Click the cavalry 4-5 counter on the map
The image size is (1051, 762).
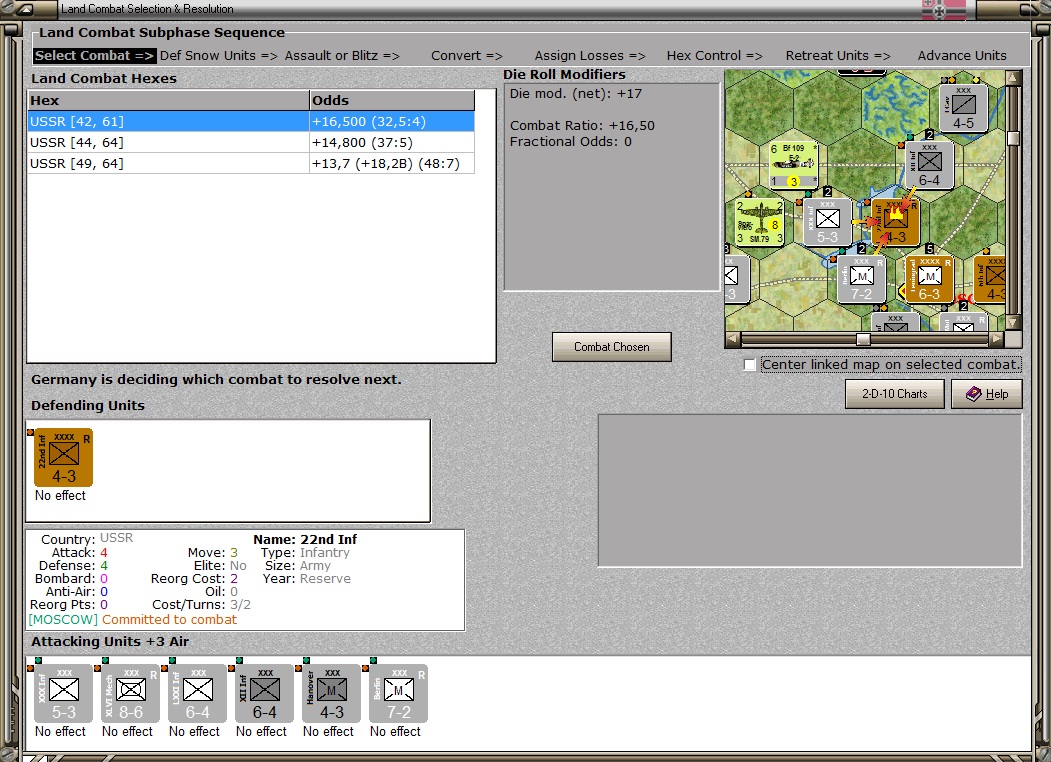pyautogui.click(x=963, y=108)
